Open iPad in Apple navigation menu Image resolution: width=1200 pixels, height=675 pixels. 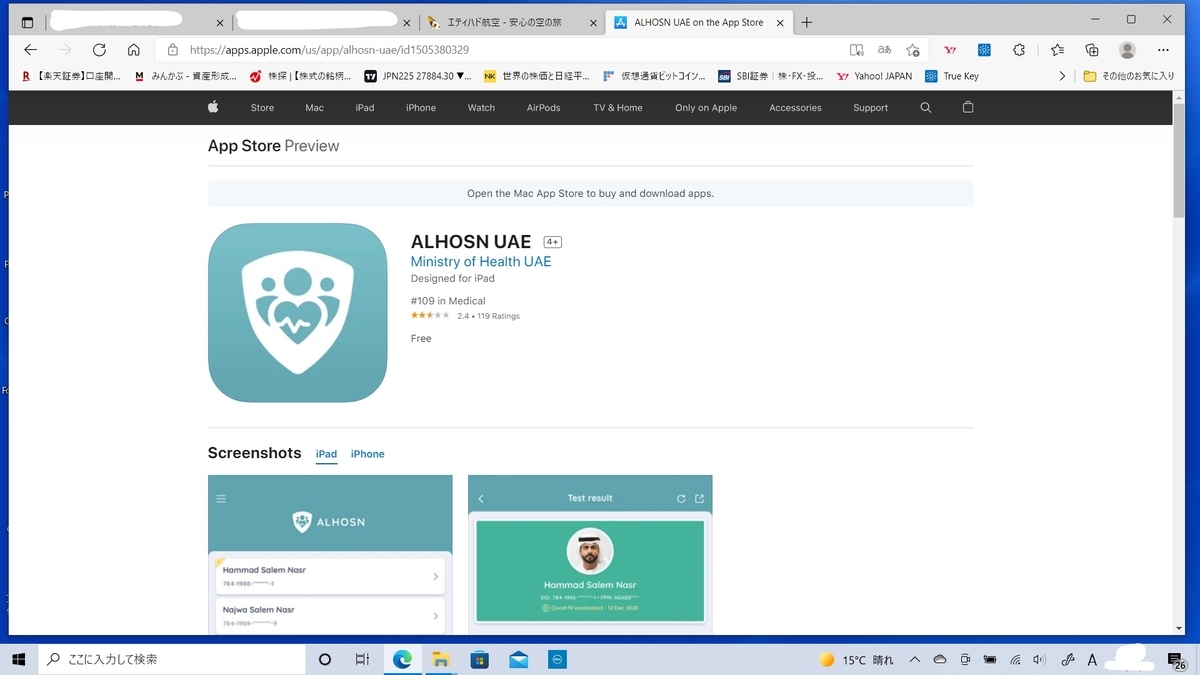(x=365, y=108)
